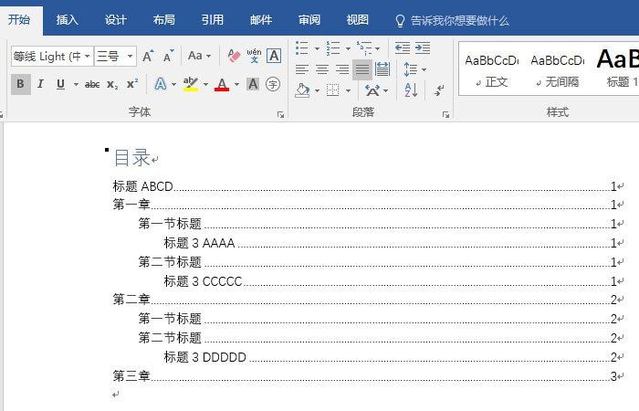Image resolution: width=639 pixels, height=411 pixels.
Task: Increase paragraph indent
Action: (x=423, y=48)
